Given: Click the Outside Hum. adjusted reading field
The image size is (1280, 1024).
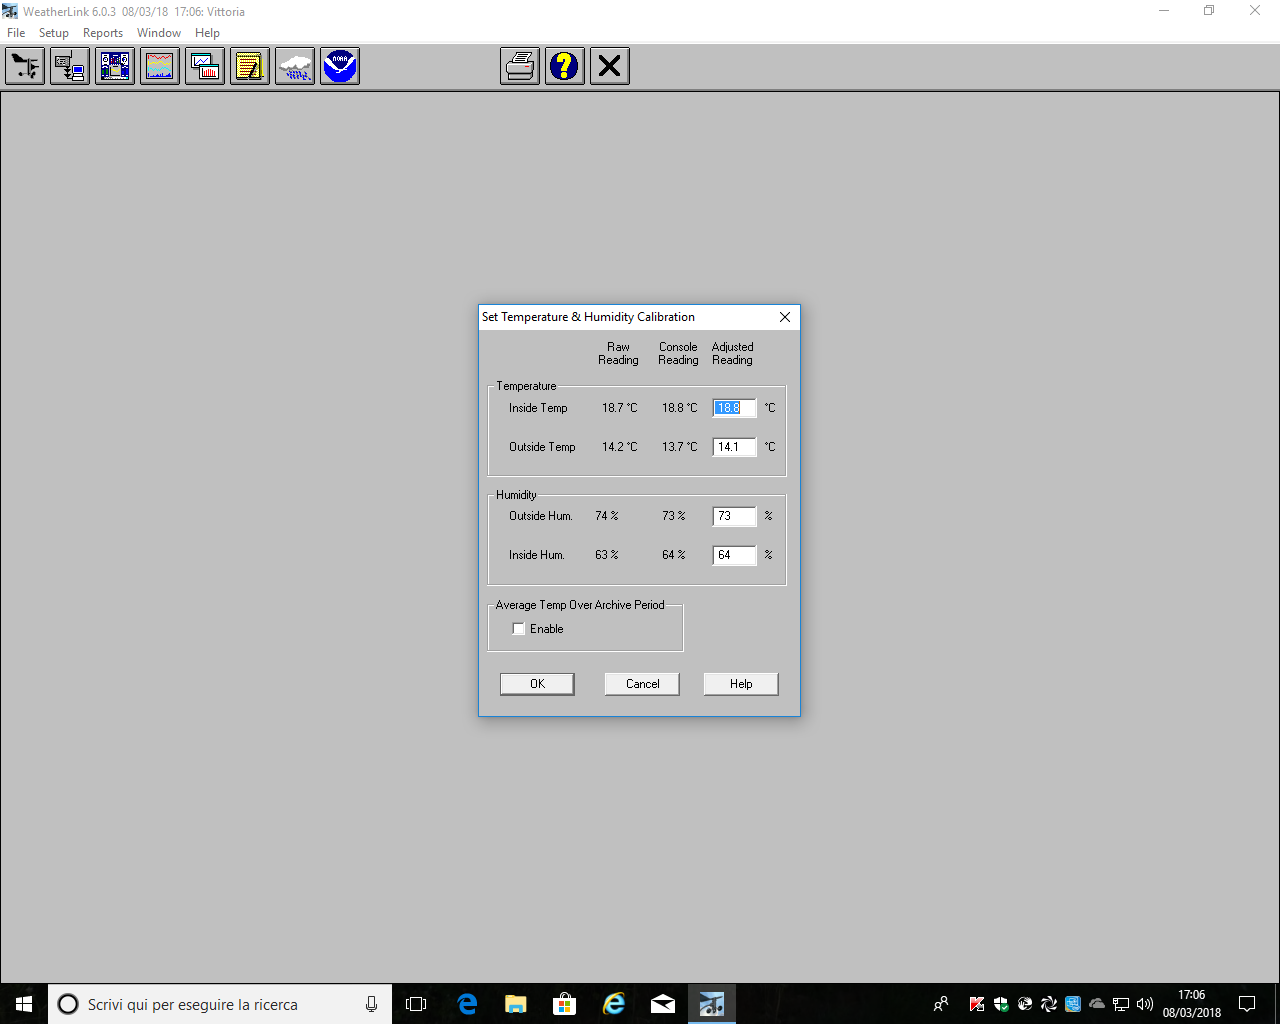Looking at the screenshot, I should click(x=734, y=516).
